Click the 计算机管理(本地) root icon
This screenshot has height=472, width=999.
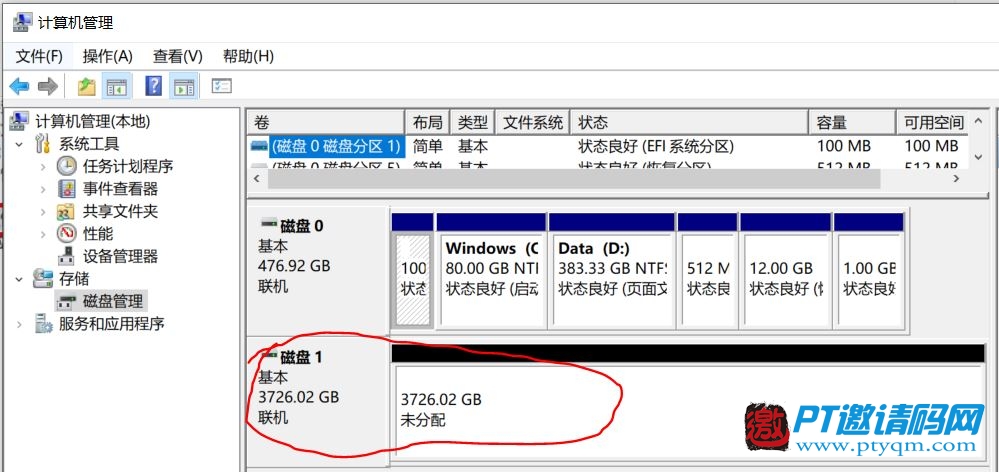coord(20,120)
